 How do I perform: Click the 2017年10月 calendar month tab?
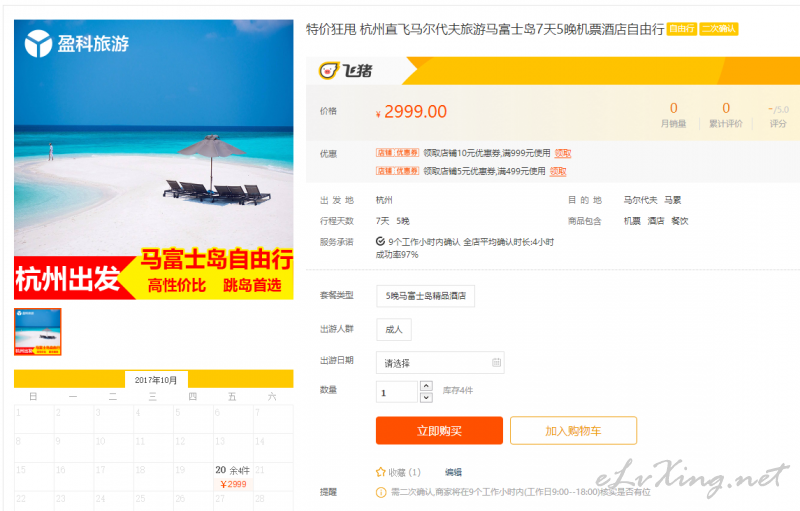(156, 379)
